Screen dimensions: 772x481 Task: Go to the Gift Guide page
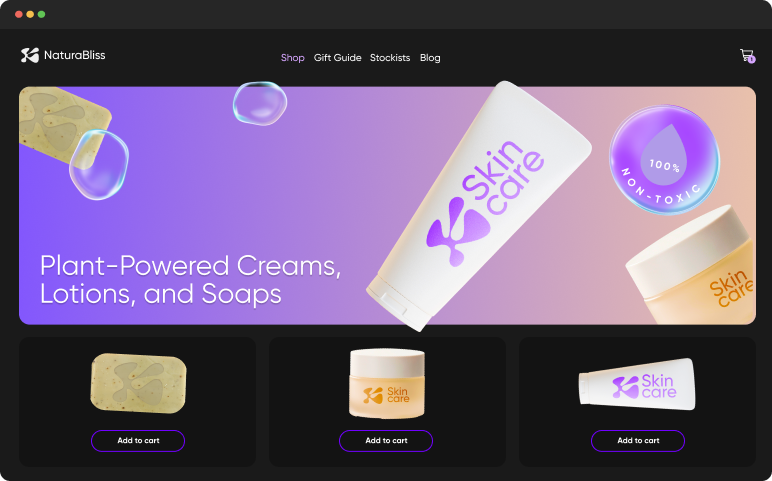pos(337,58)
